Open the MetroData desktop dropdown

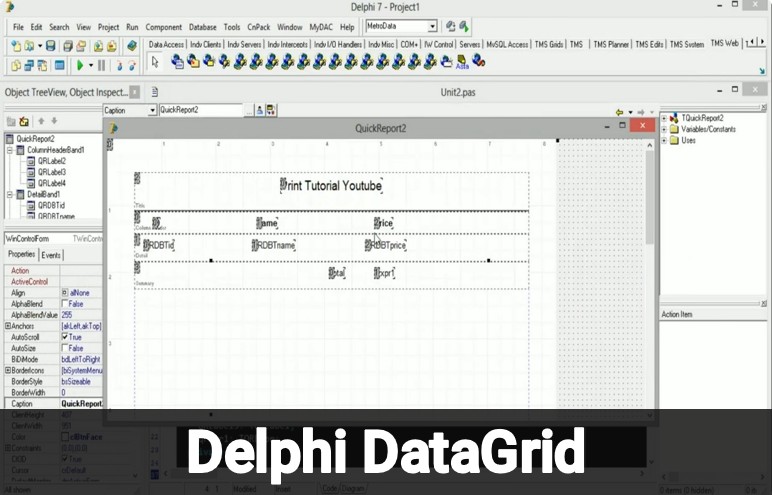click(x=432, y=26)
